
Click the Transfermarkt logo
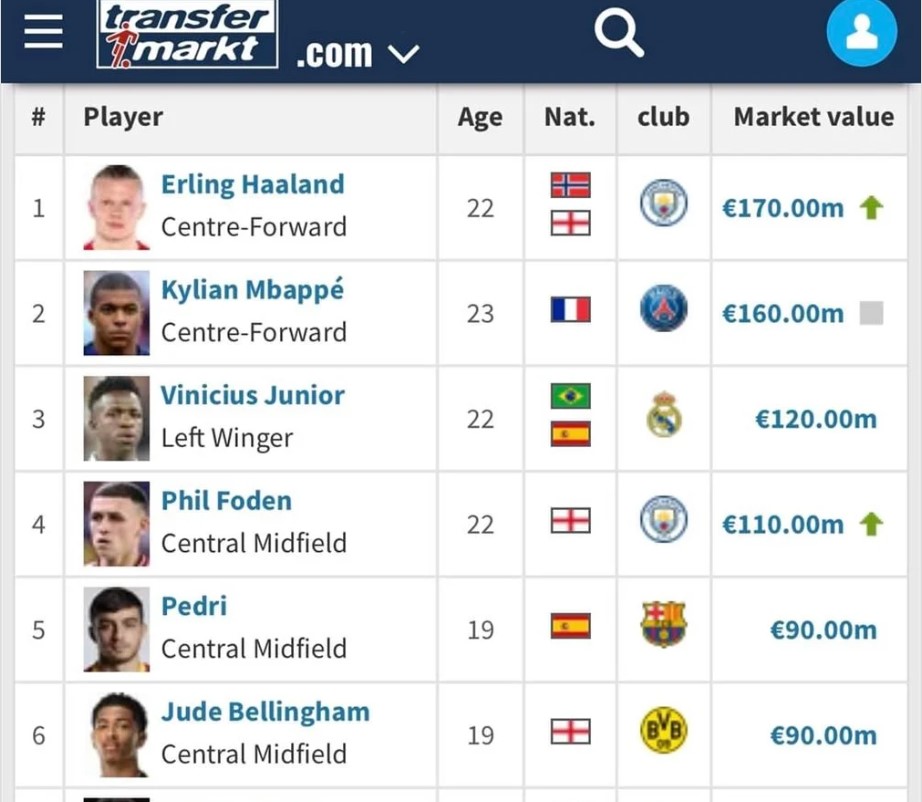(x=187, y=34)
